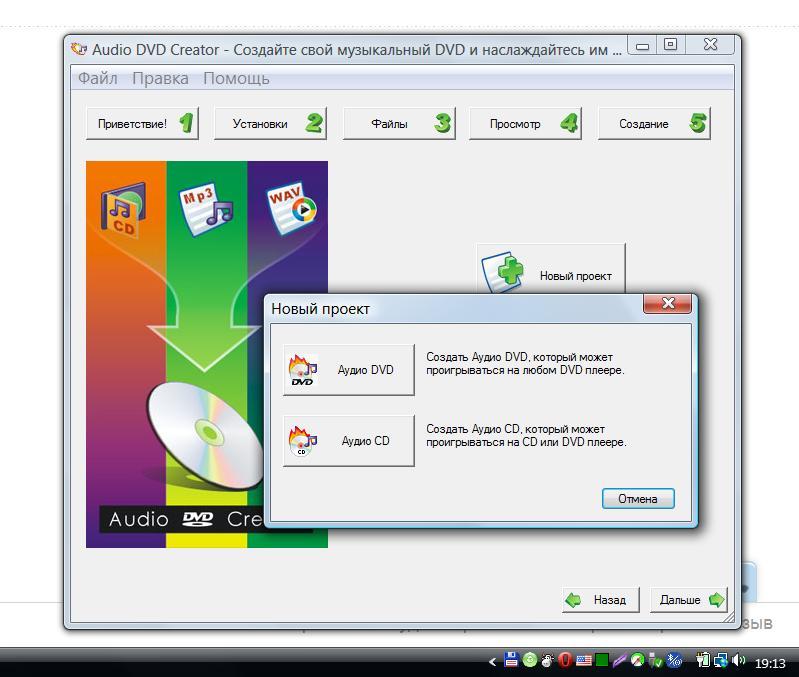Click the US flag language tray icon
799x677 pixels.
point(583,661)
